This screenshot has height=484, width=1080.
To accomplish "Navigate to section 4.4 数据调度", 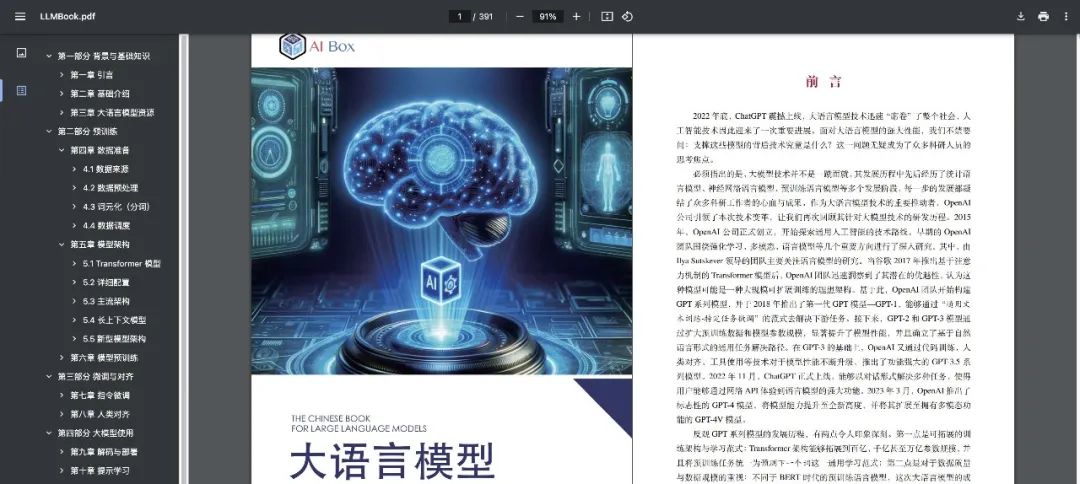I will tap(106, 225).
